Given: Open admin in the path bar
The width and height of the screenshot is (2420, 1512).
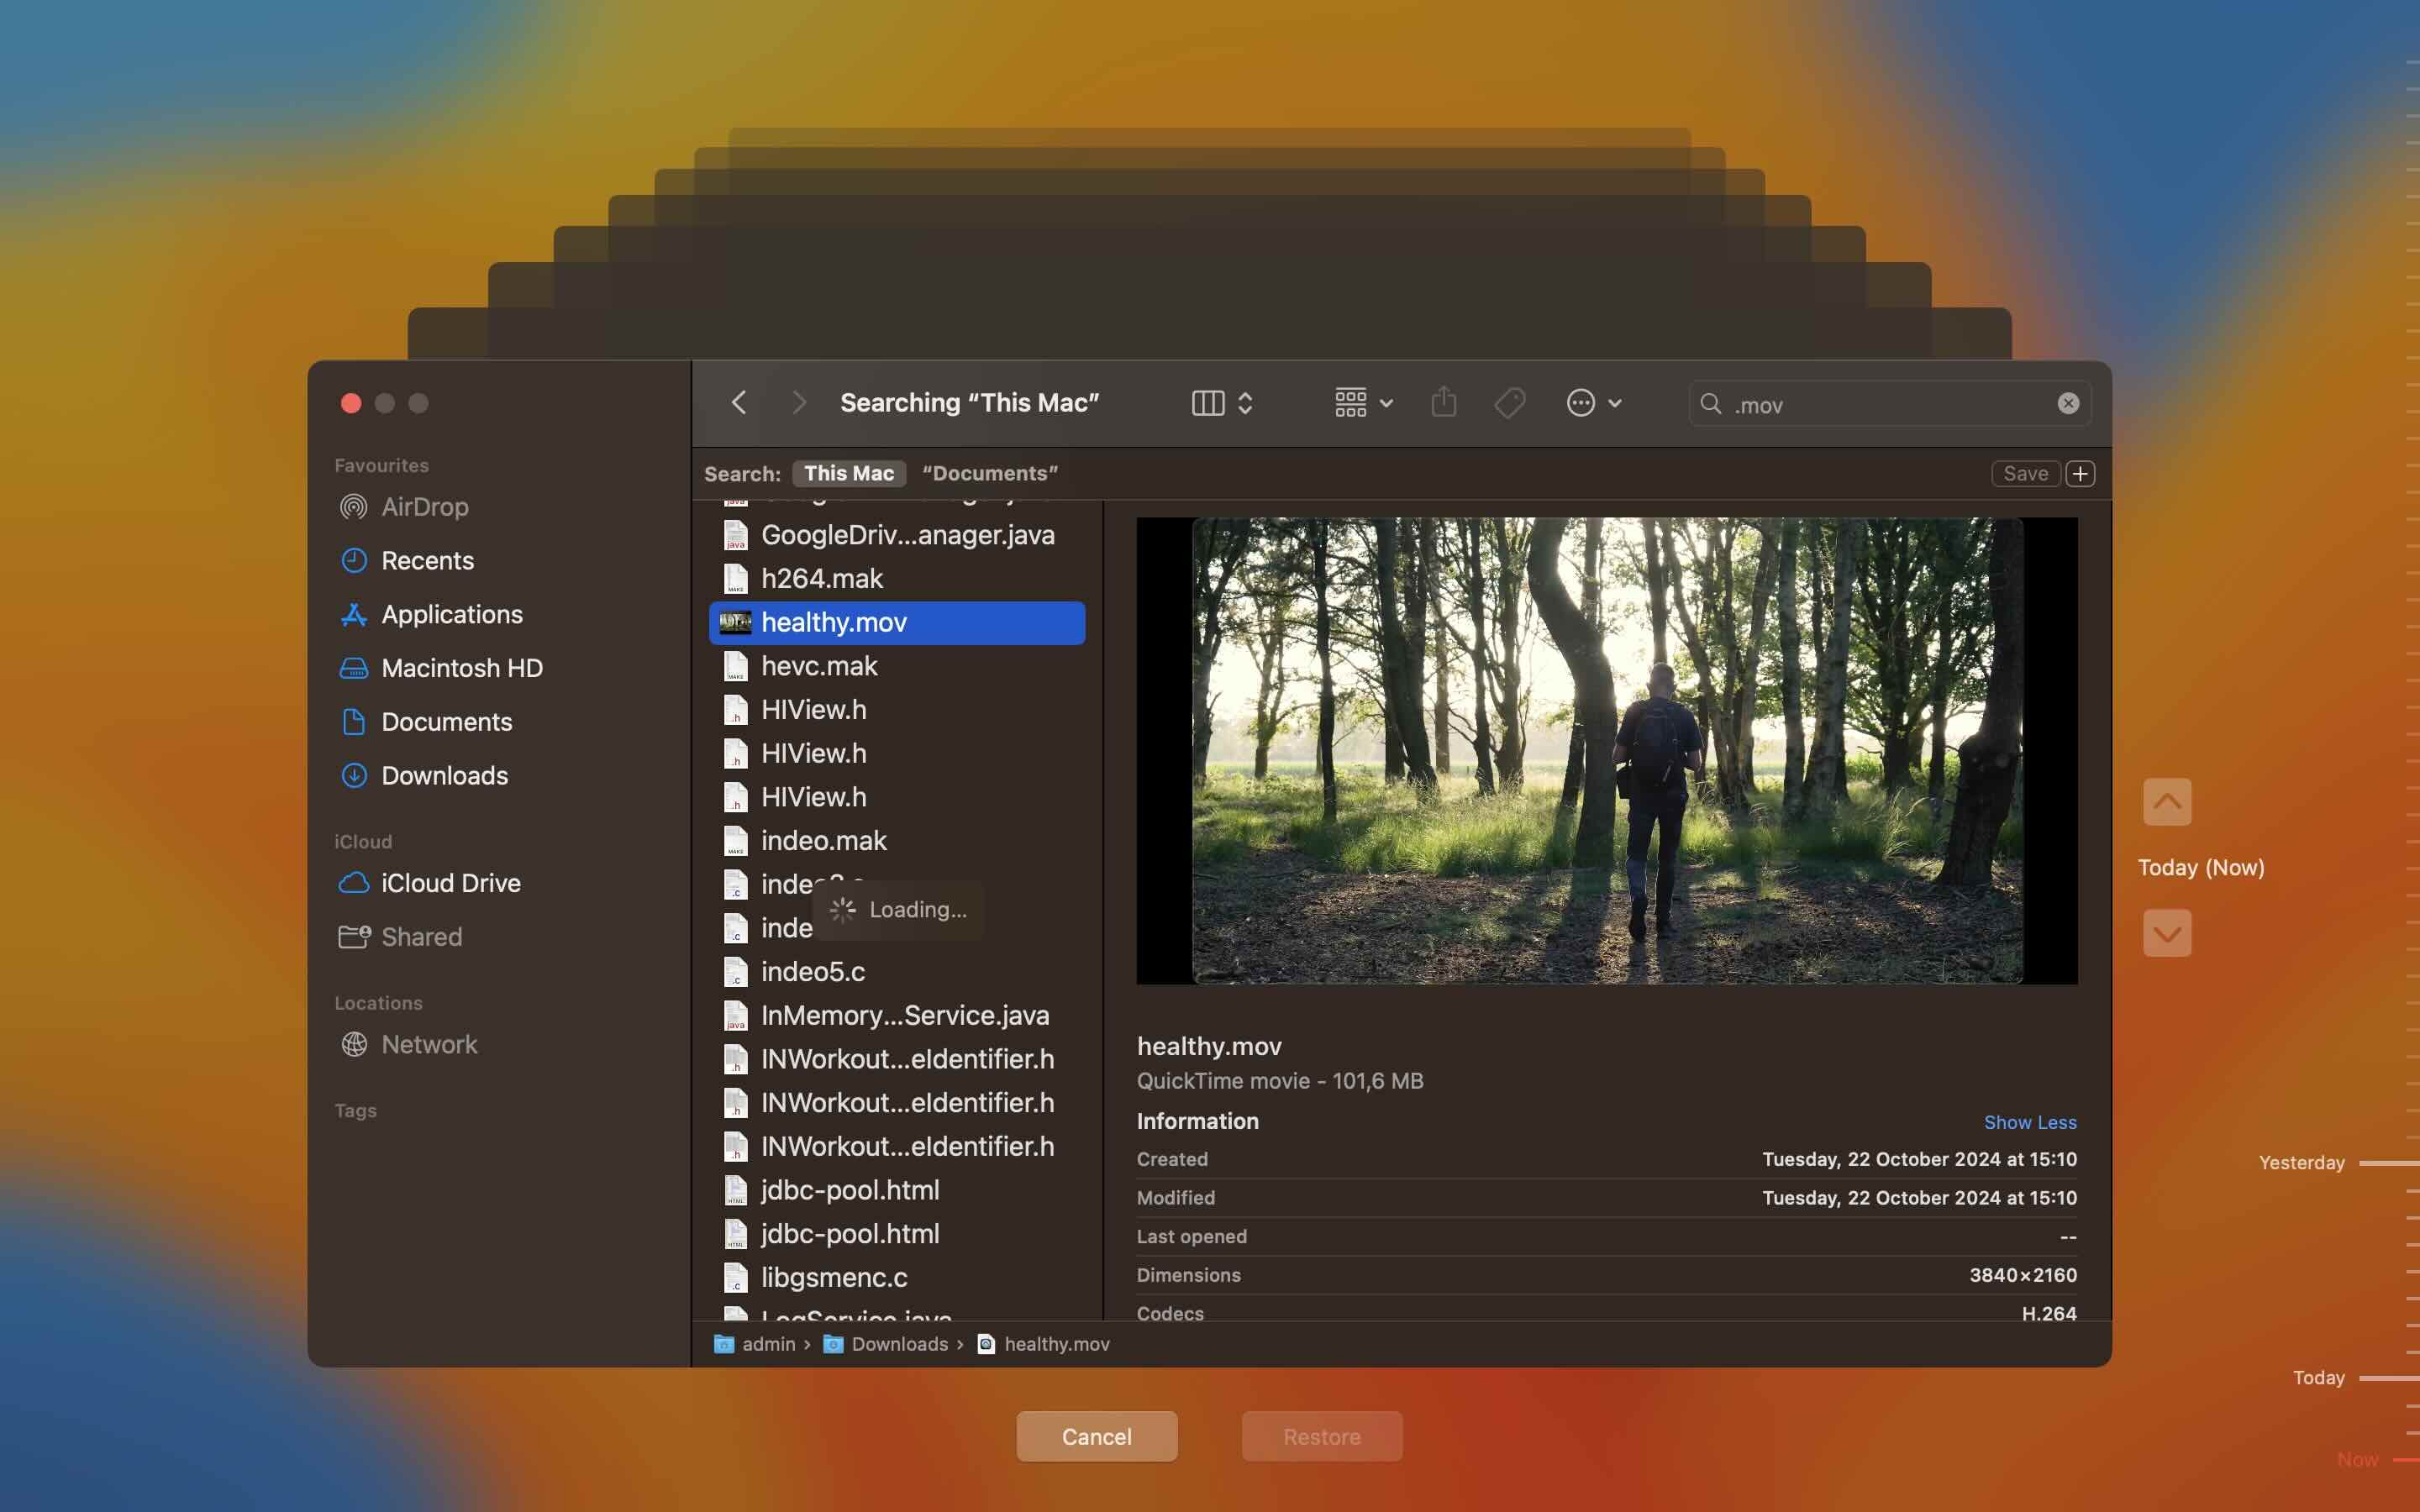Looking at the screenshot, I should pos(755,1344).
